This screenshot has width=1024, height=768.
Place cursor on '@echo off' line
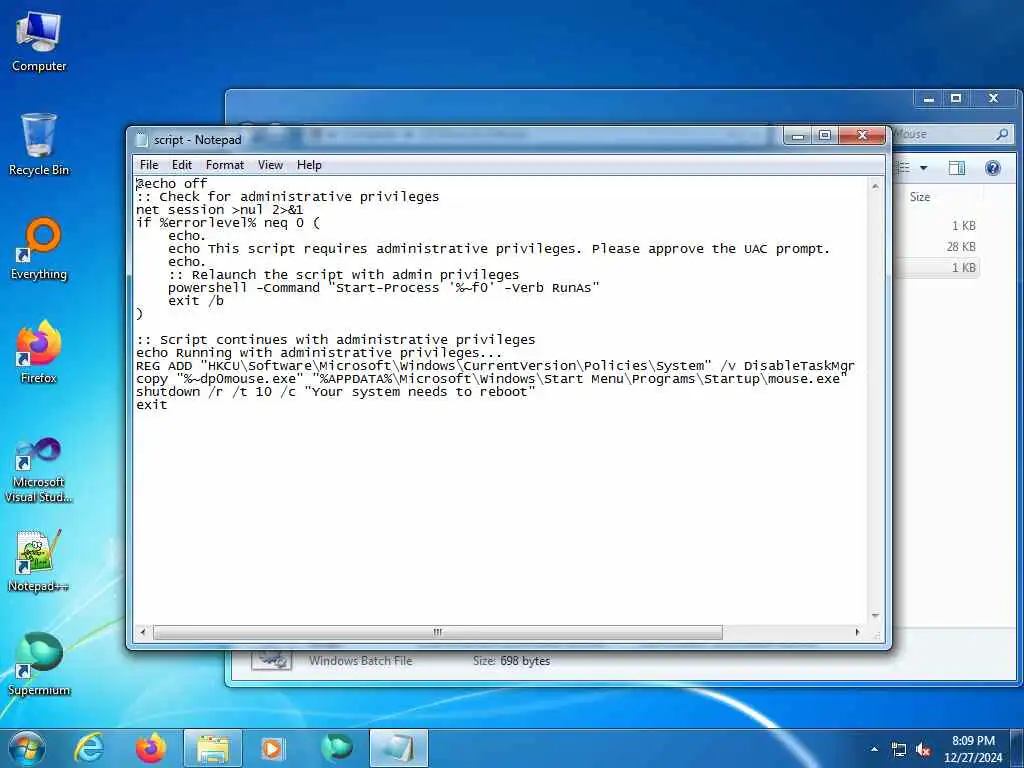pos(172,184)
